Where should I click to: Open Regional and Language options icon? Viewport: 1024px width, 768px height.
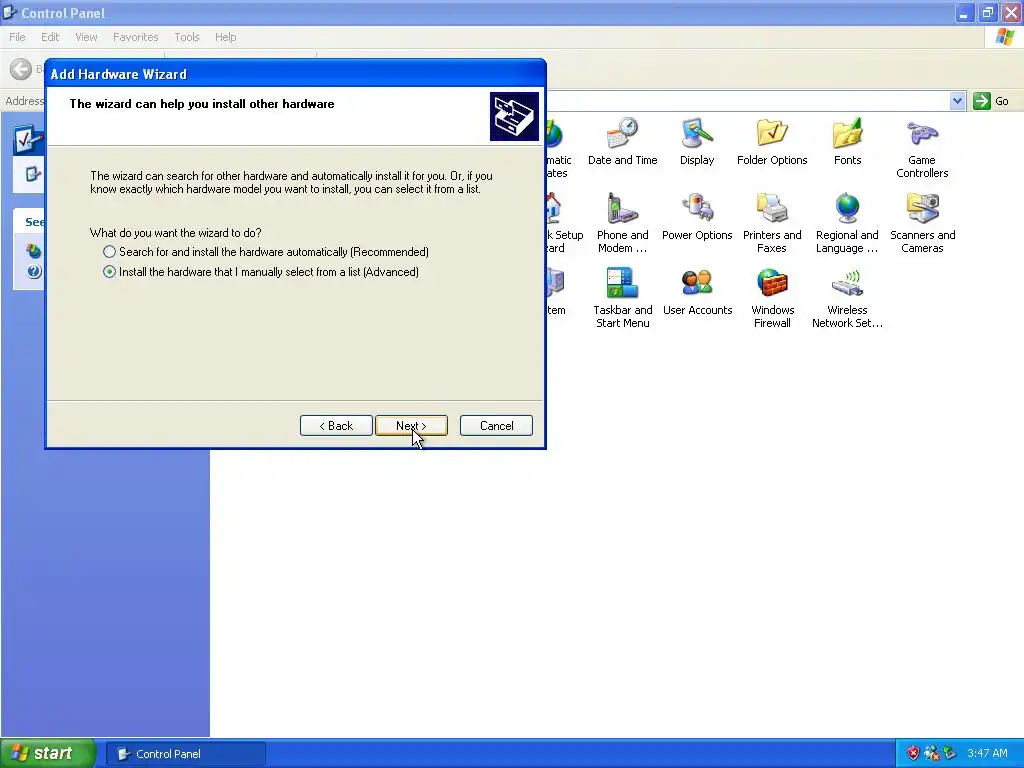[x=847, y=223]
